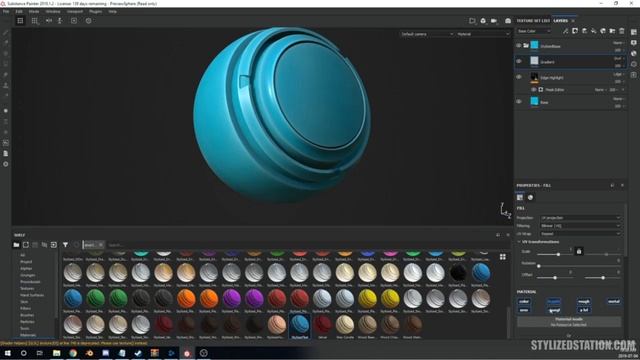
Task: Open Display Settings dock icon
Action: pos(633,43)
